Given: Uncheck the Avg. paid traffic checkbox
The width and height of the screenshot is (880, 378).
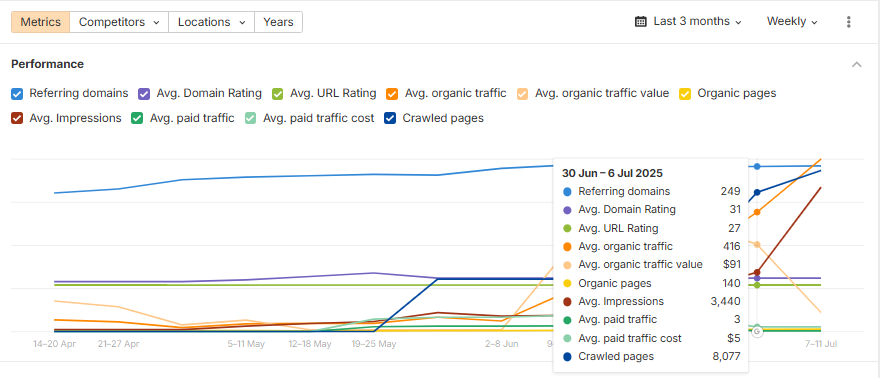Looking at the screenshot, I should (138, 118).
